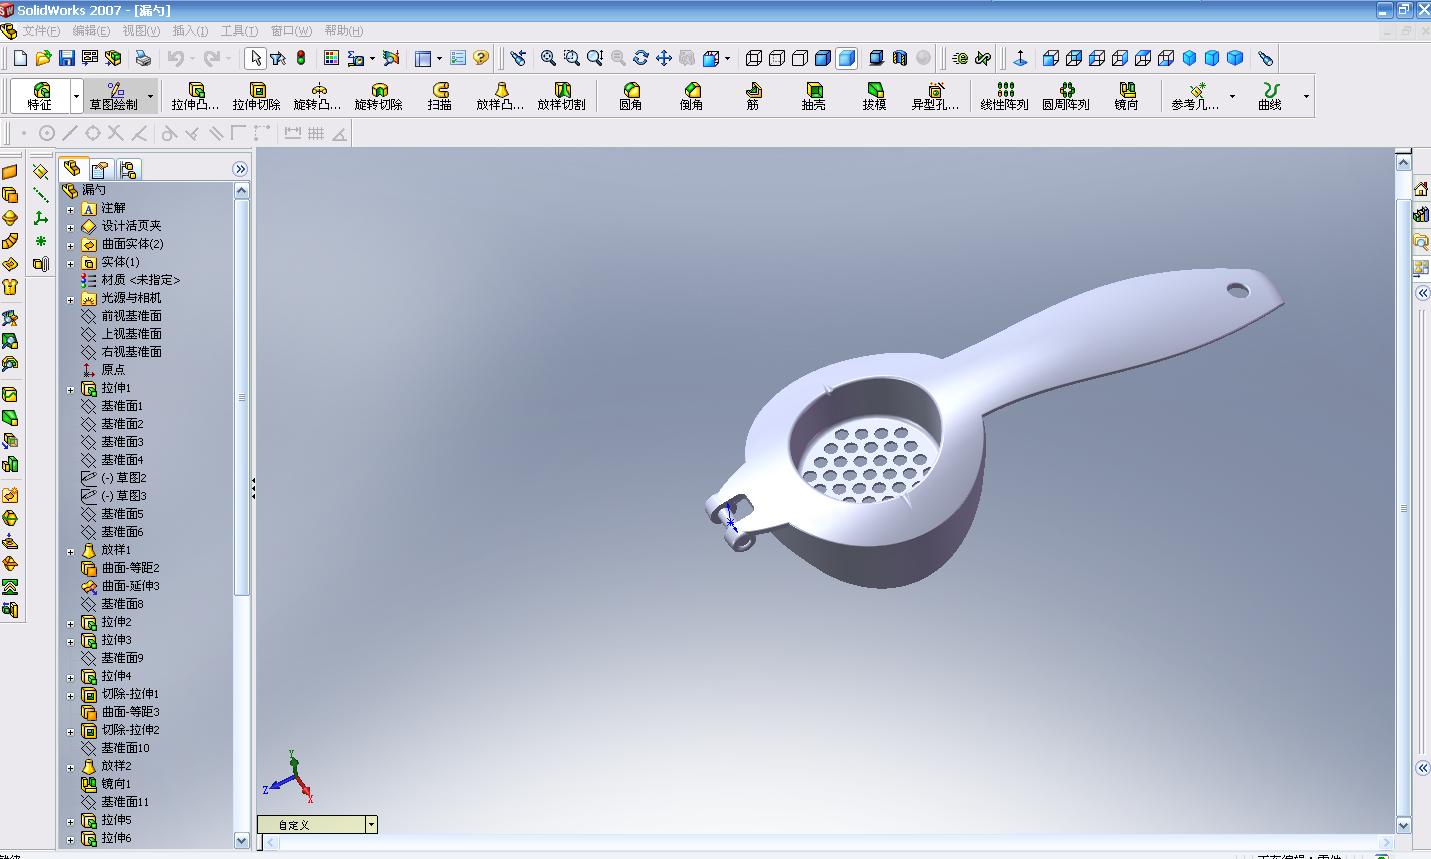Collapse the feature tree with the chevron button
This screenshot has width=1431, height=859.
240,169
